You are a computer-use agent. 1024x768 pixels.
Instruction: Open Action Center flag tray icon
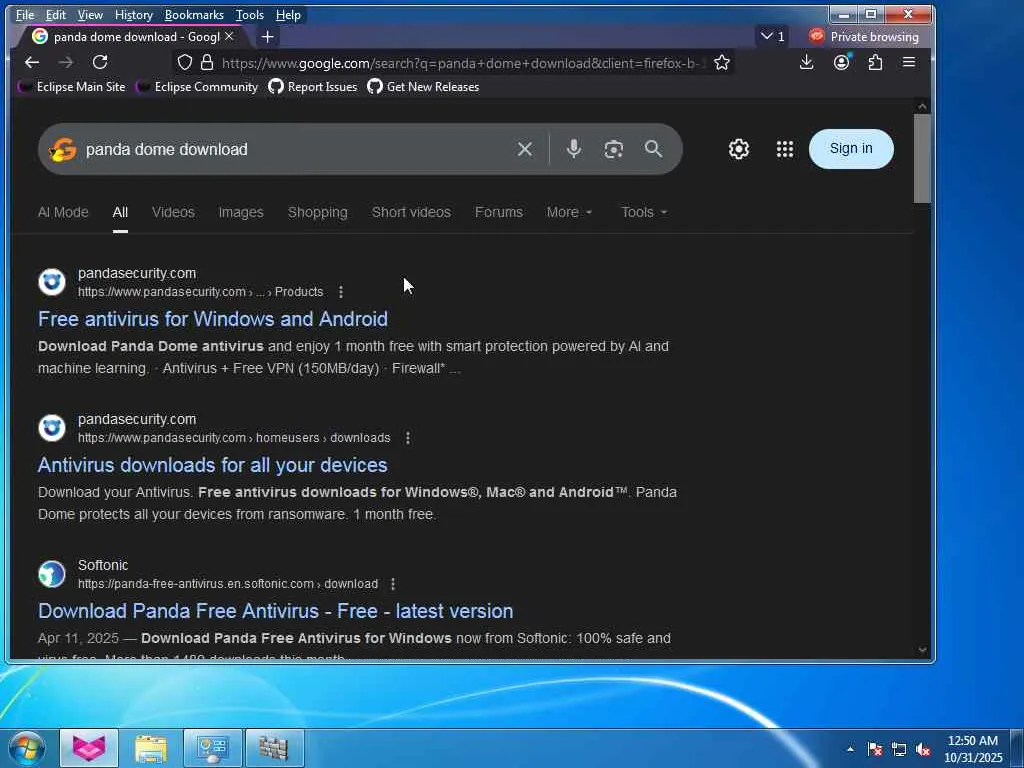pos(874,749)
